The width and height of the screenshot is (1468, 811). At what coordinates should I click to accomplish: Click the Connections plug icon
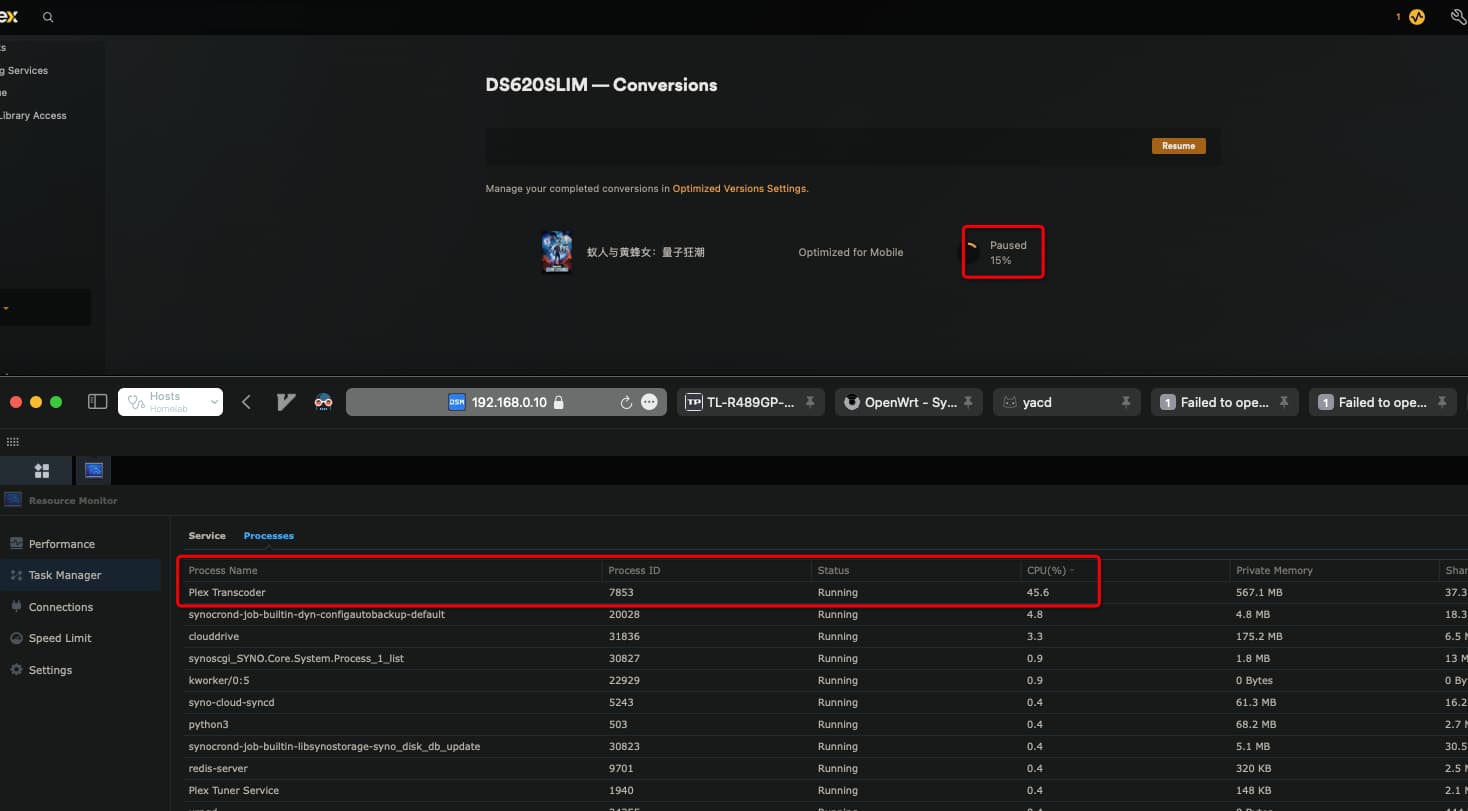coord(16,606)
